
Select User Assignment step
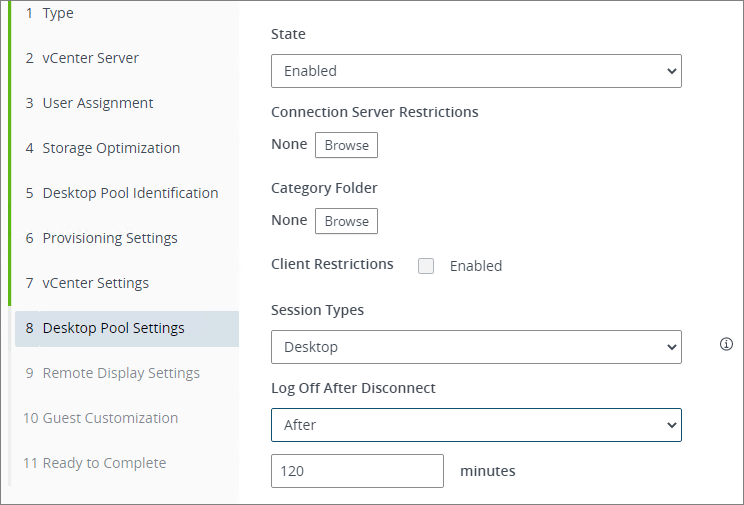coord(97,103)
